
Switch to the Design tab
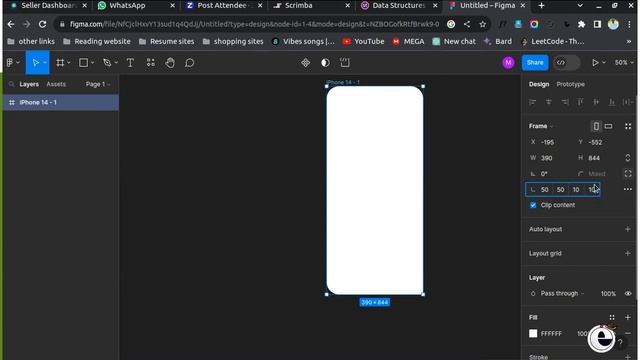539,84
